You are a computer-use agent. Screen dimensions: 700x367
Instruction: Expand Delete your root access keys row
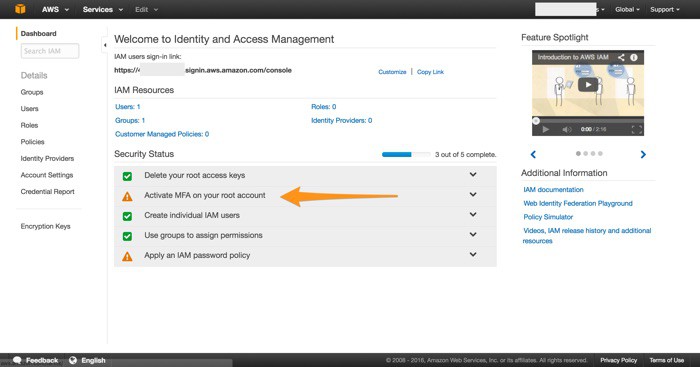pos(473,175)
